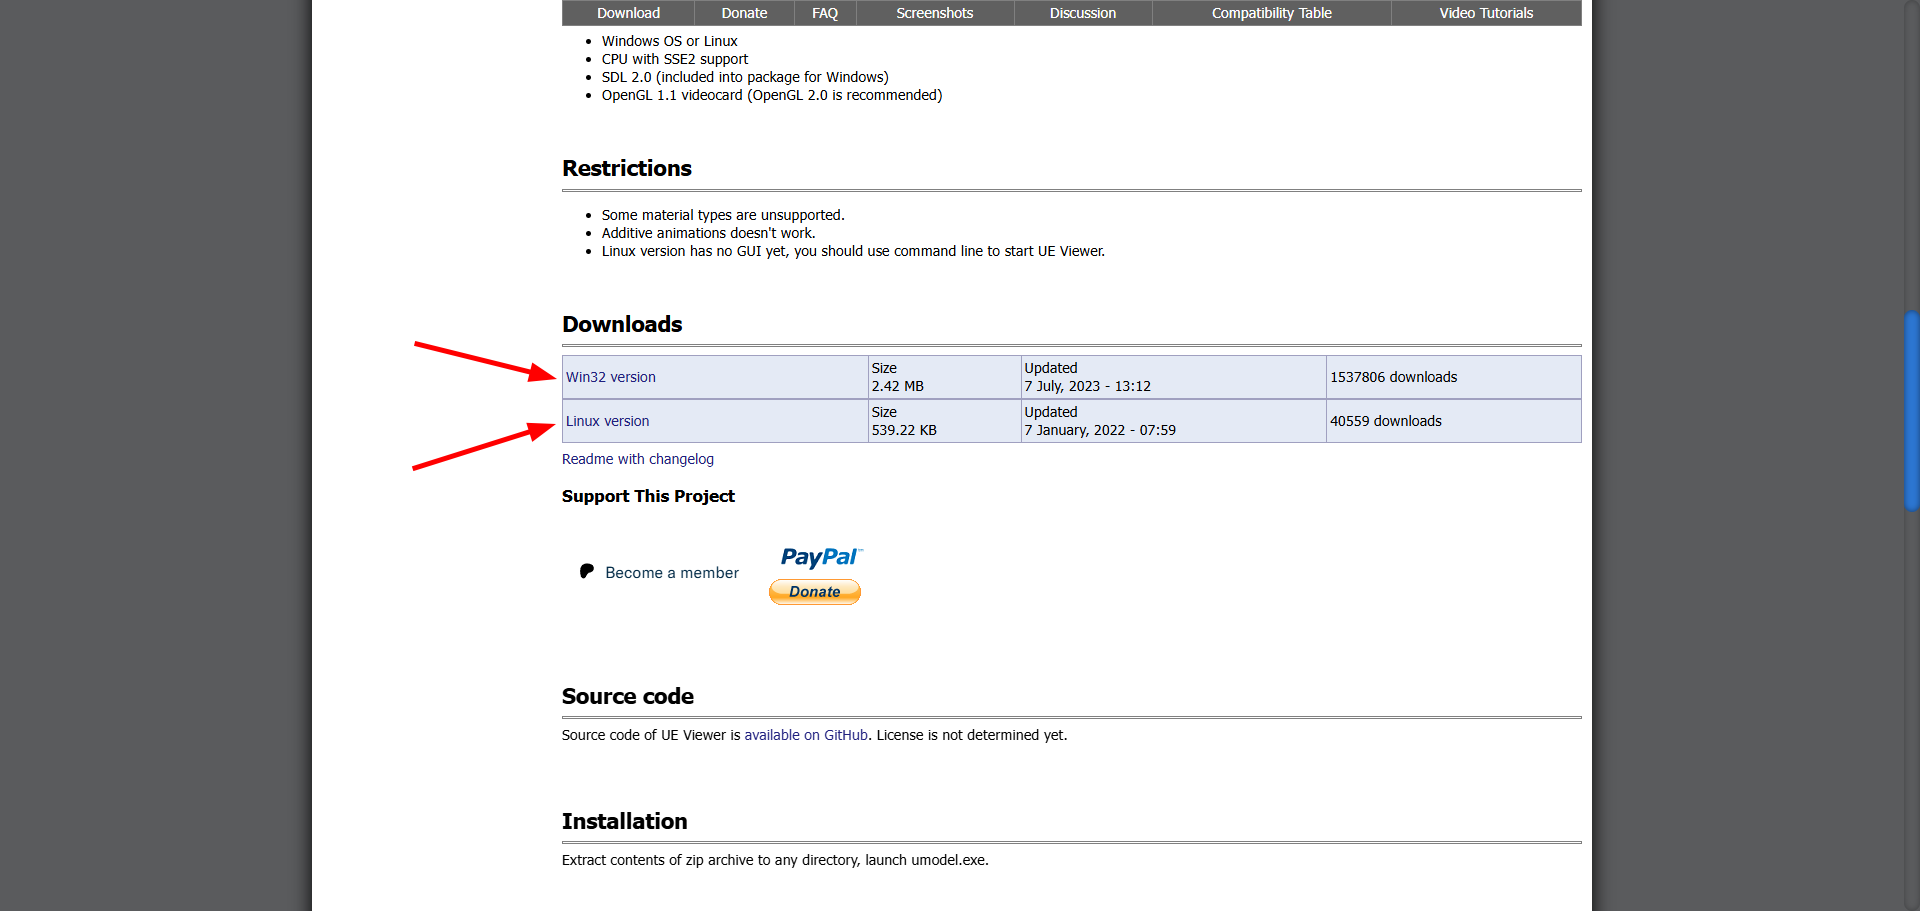Open the Compatibility Table page
1920x911 pixels.
1271,13
